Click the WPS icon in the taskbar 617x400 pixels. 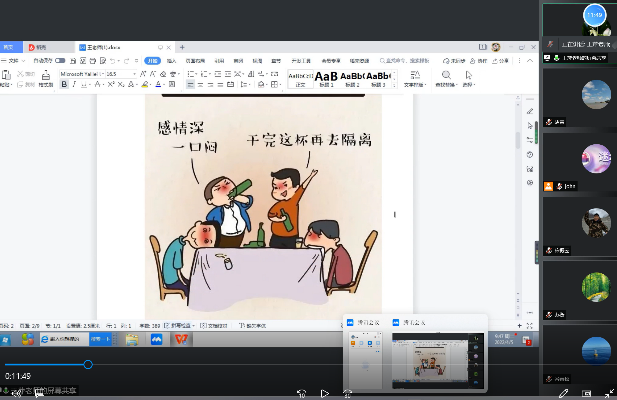pyautogui.click(x=181, y=340)
